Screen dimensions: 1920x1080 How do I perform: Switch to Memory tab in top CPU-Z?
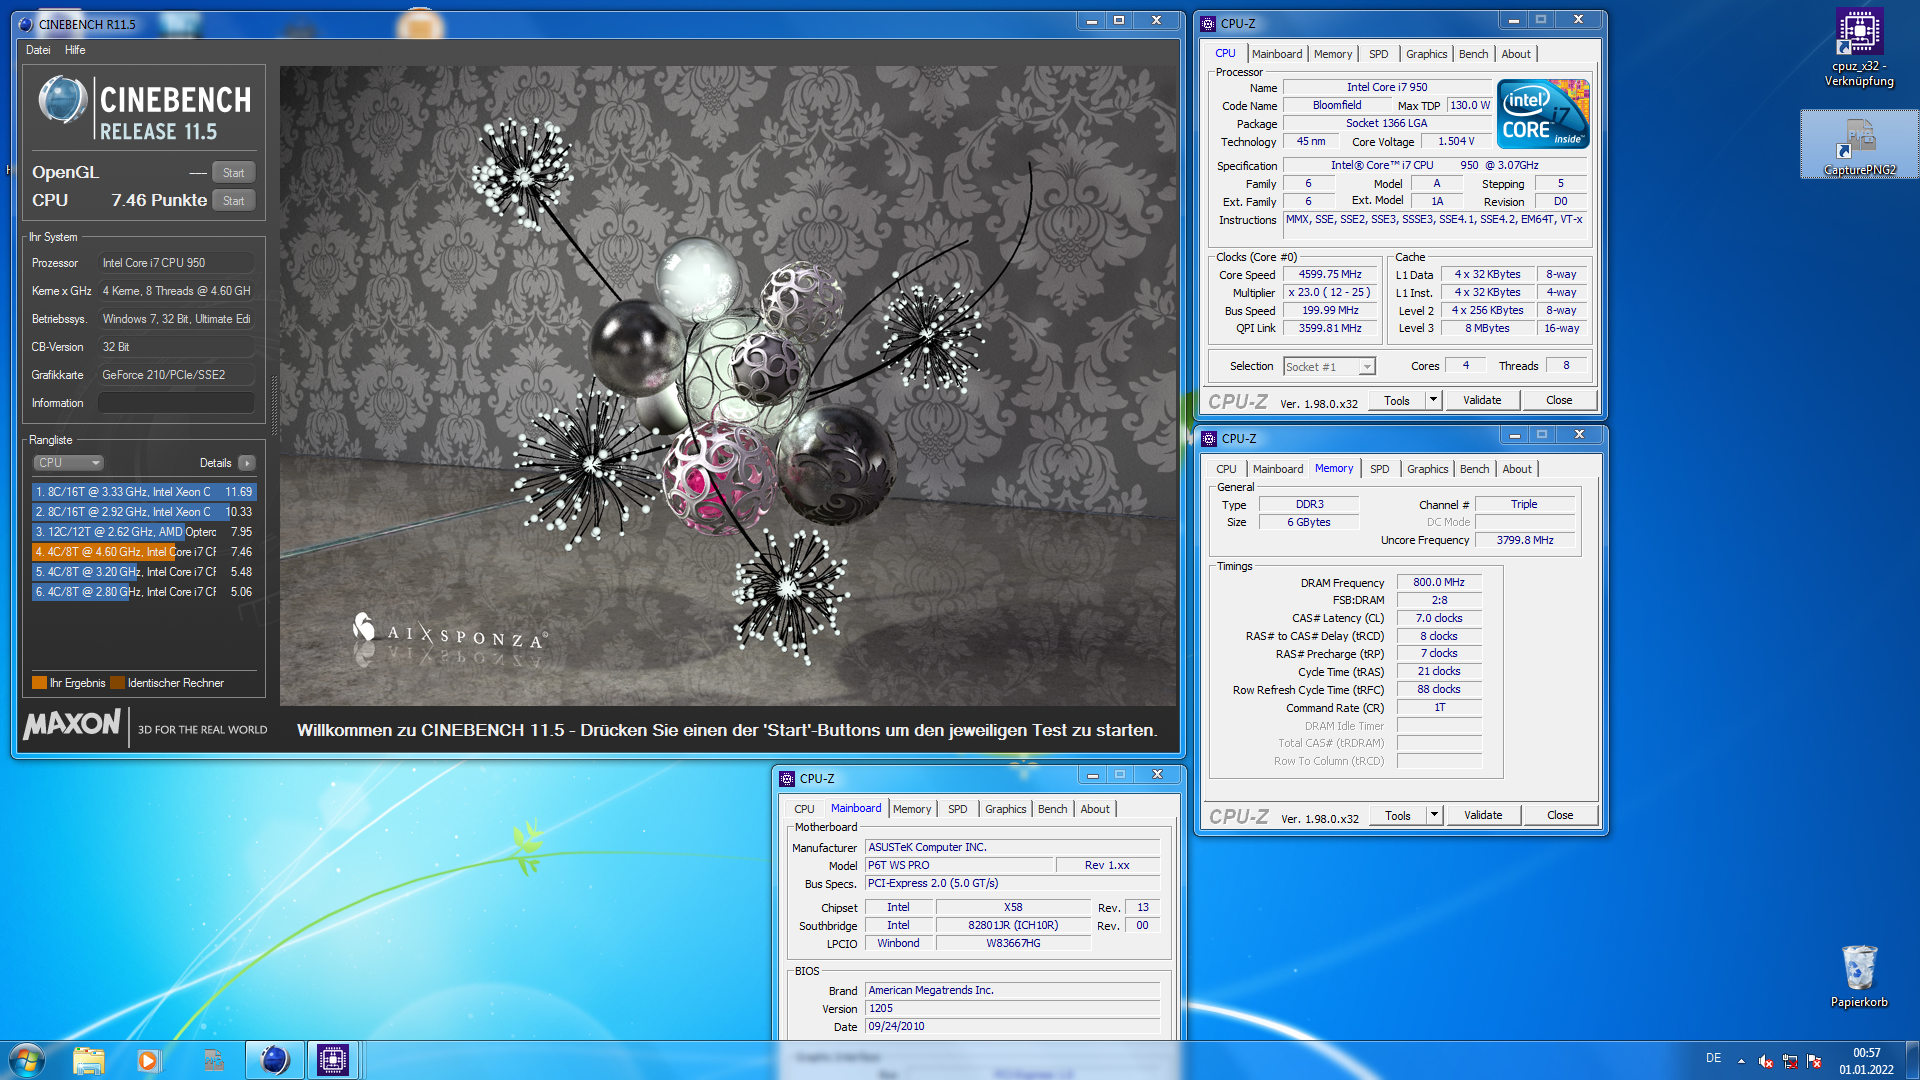point(1332,54)
